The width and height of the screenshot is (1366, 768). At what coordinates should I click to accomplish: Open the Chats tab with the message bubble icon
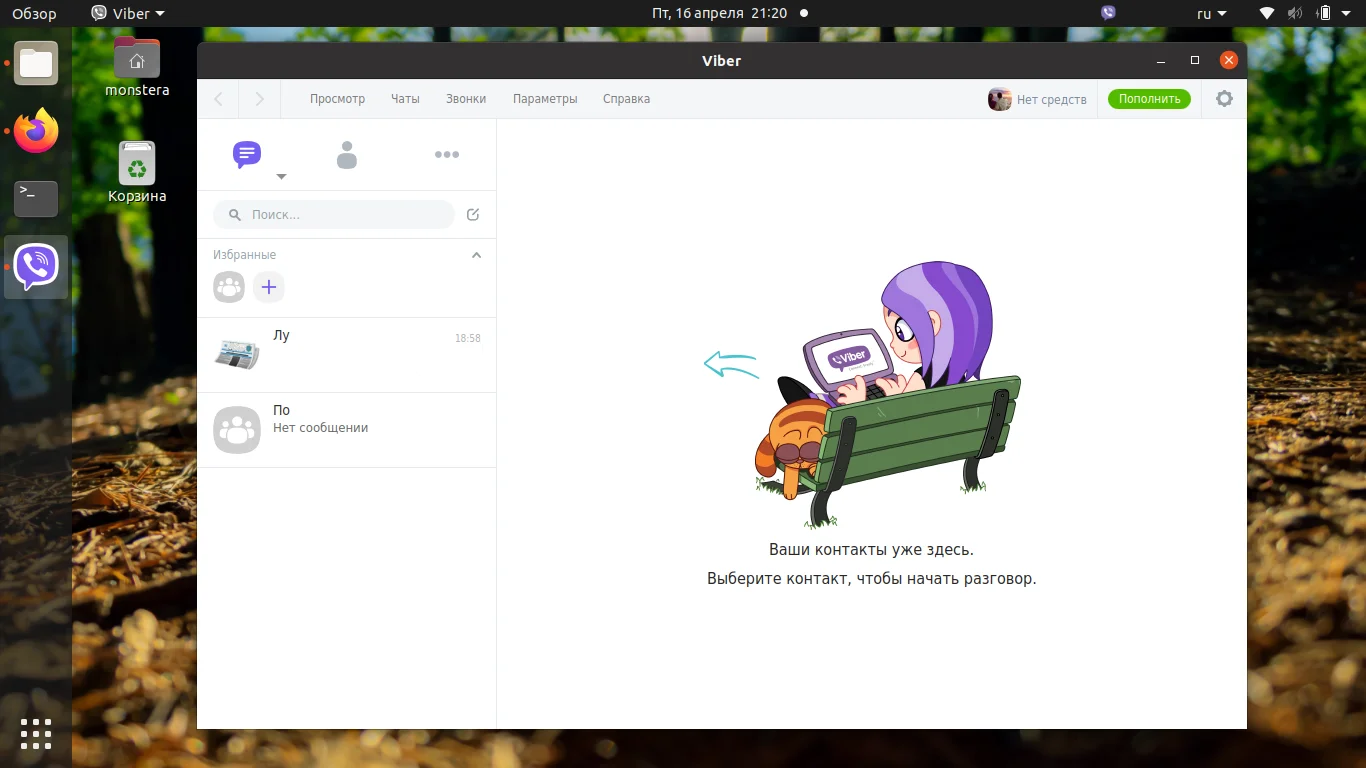pyautogui.click(x=247, y=154)
